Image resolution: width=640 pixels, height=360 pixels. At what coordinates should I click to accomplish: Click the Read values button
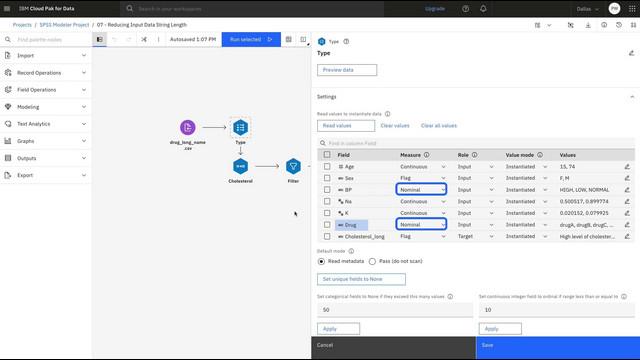[x=346, y=126]
